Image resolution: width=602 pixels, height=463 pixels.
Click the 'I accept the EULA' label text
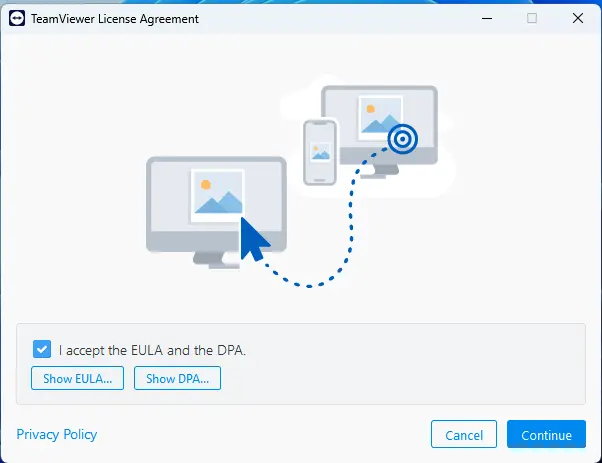click(152, 350)
